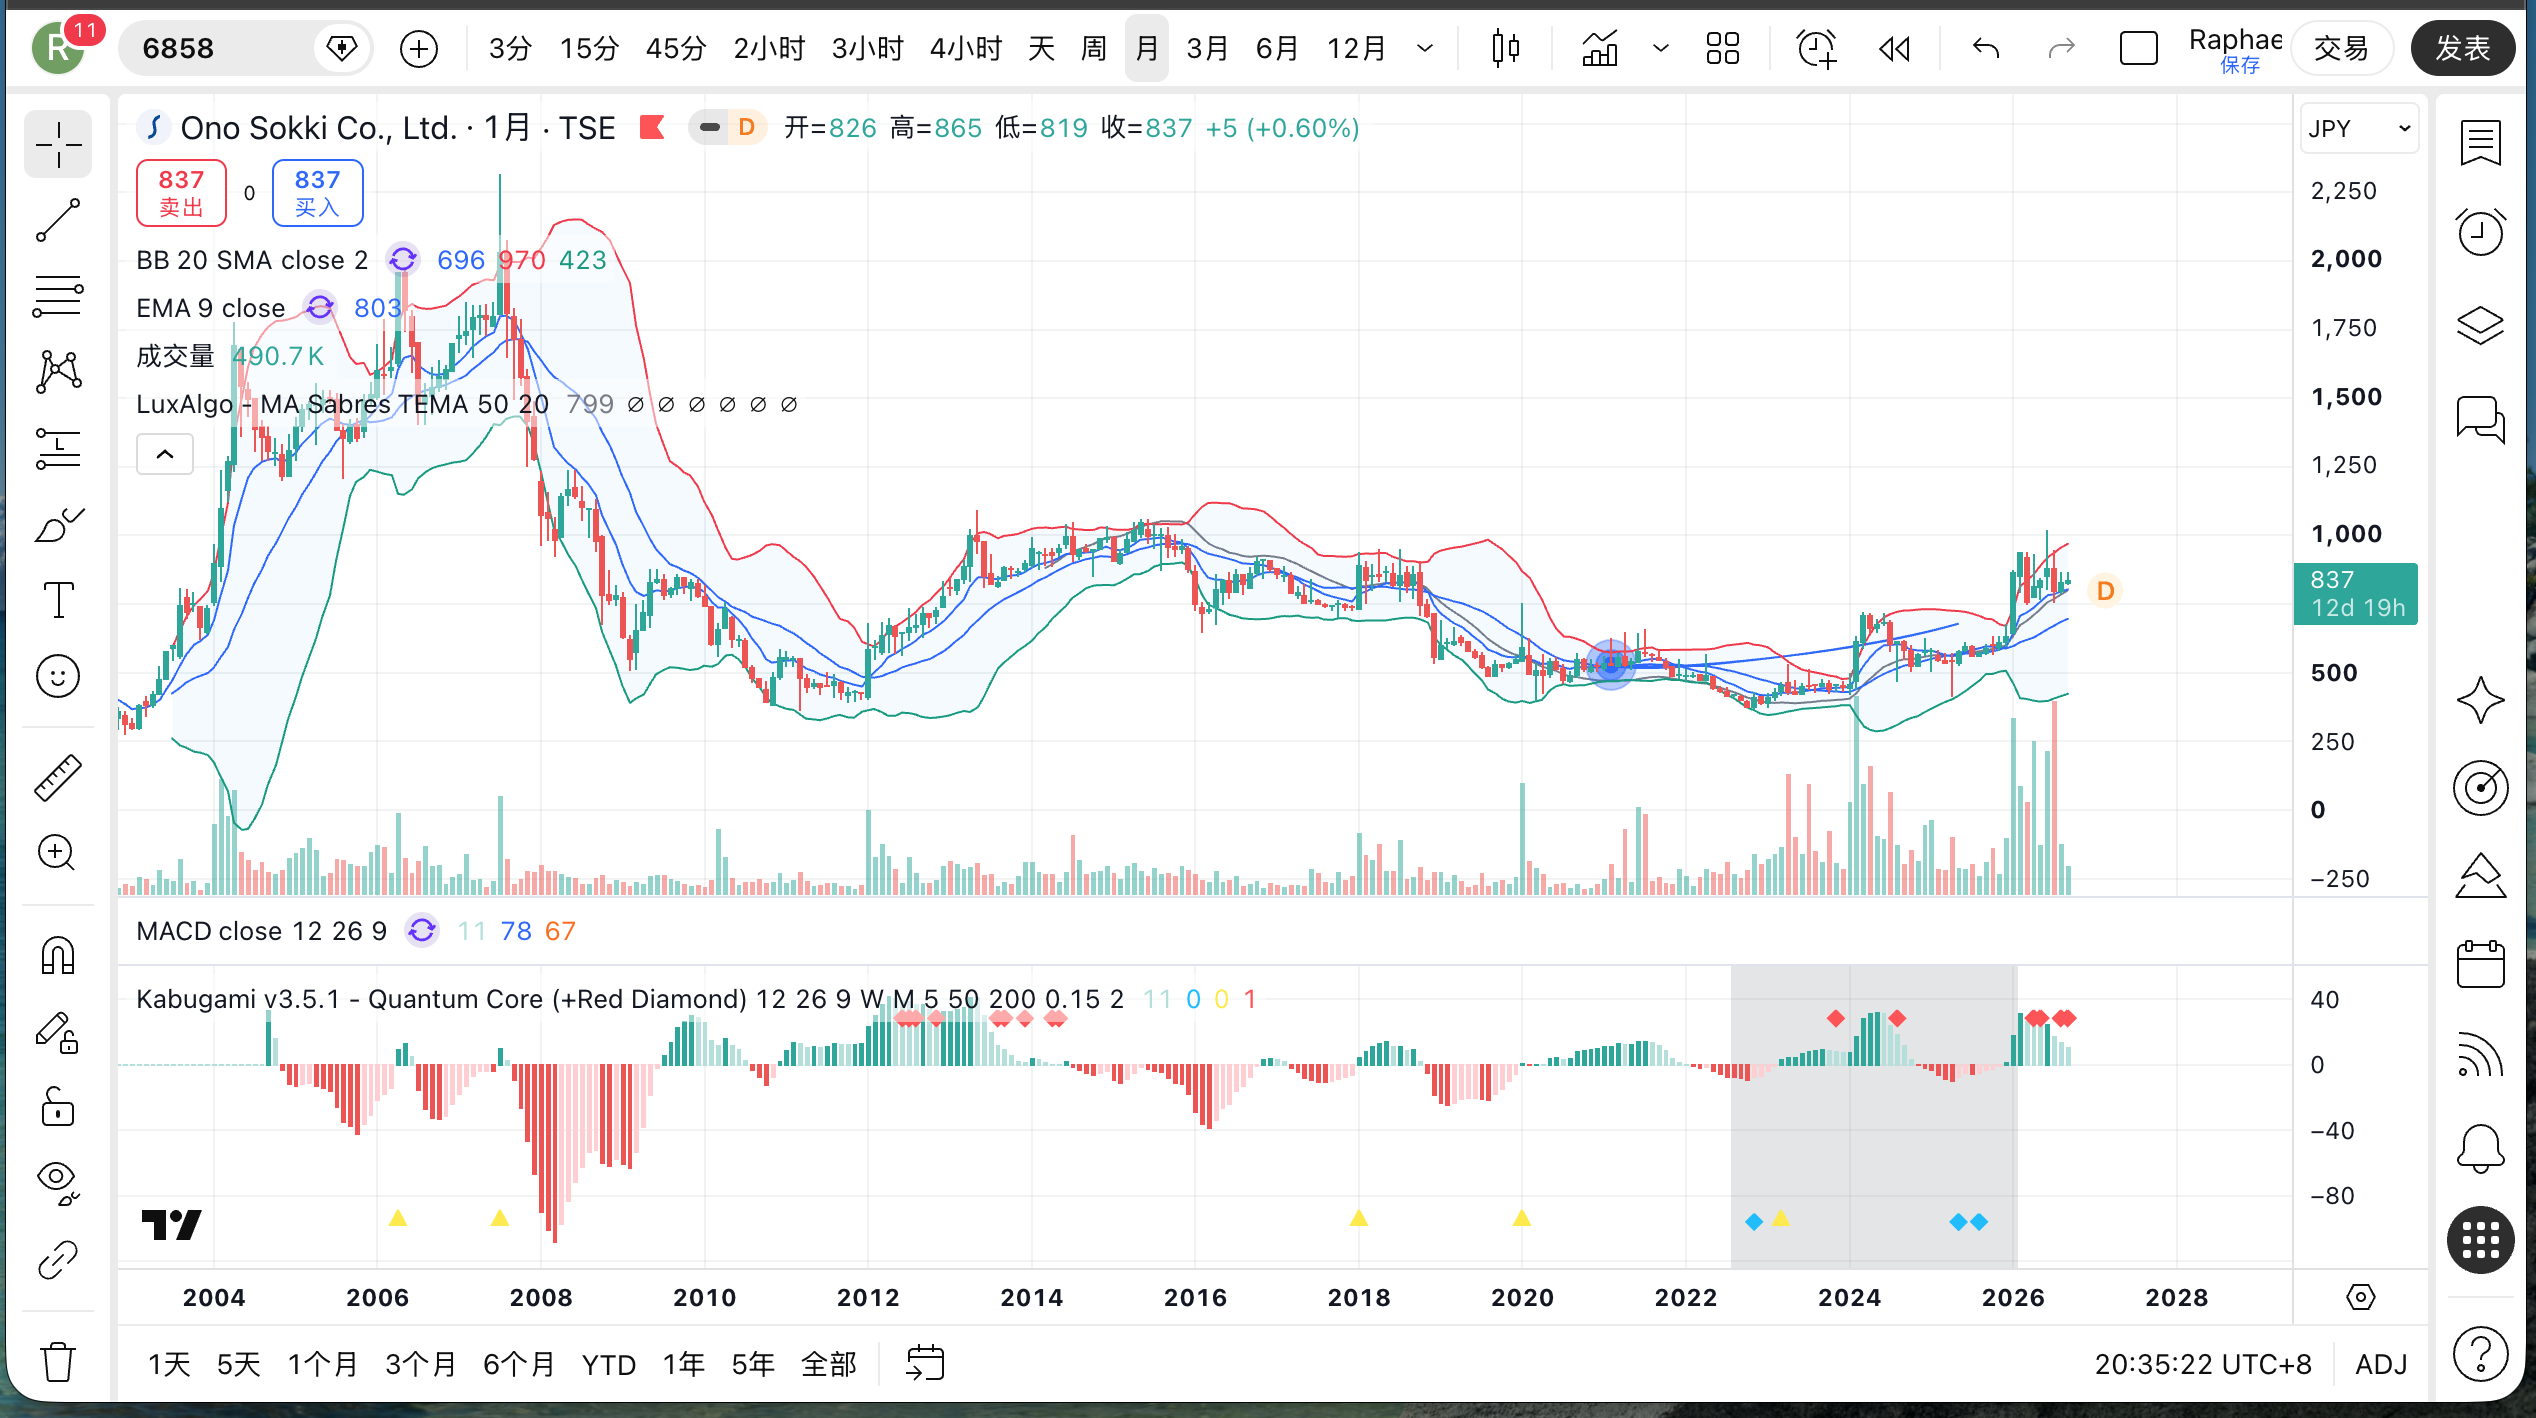Click the current price label 837
Viewport: 2536px width, 1418px height.
coord(2355,594)
